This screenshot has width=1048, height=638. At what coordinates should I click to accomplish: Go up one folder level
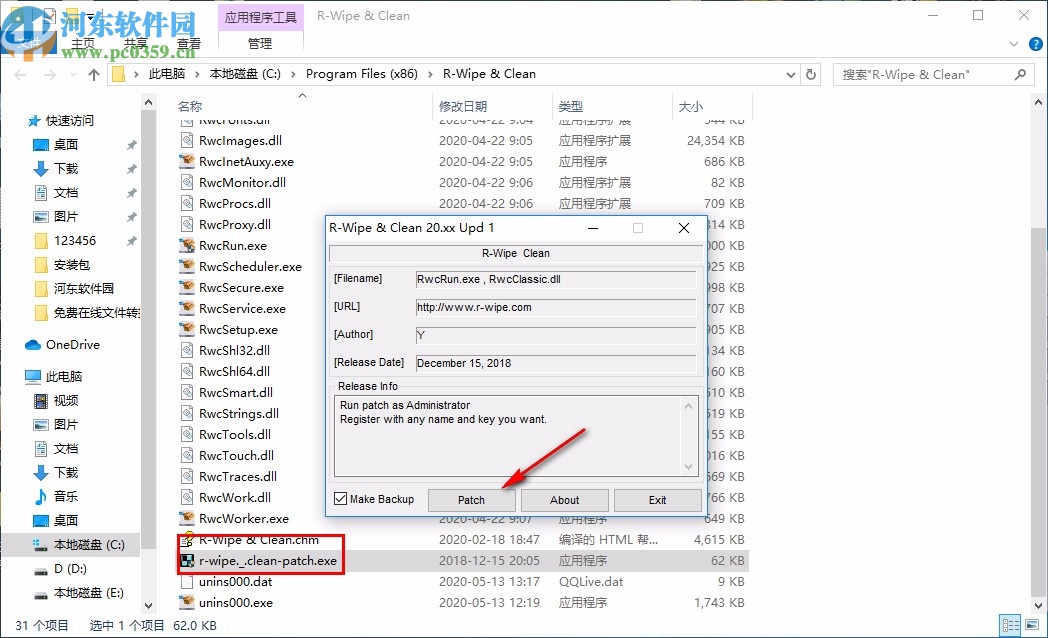point(94,74)
